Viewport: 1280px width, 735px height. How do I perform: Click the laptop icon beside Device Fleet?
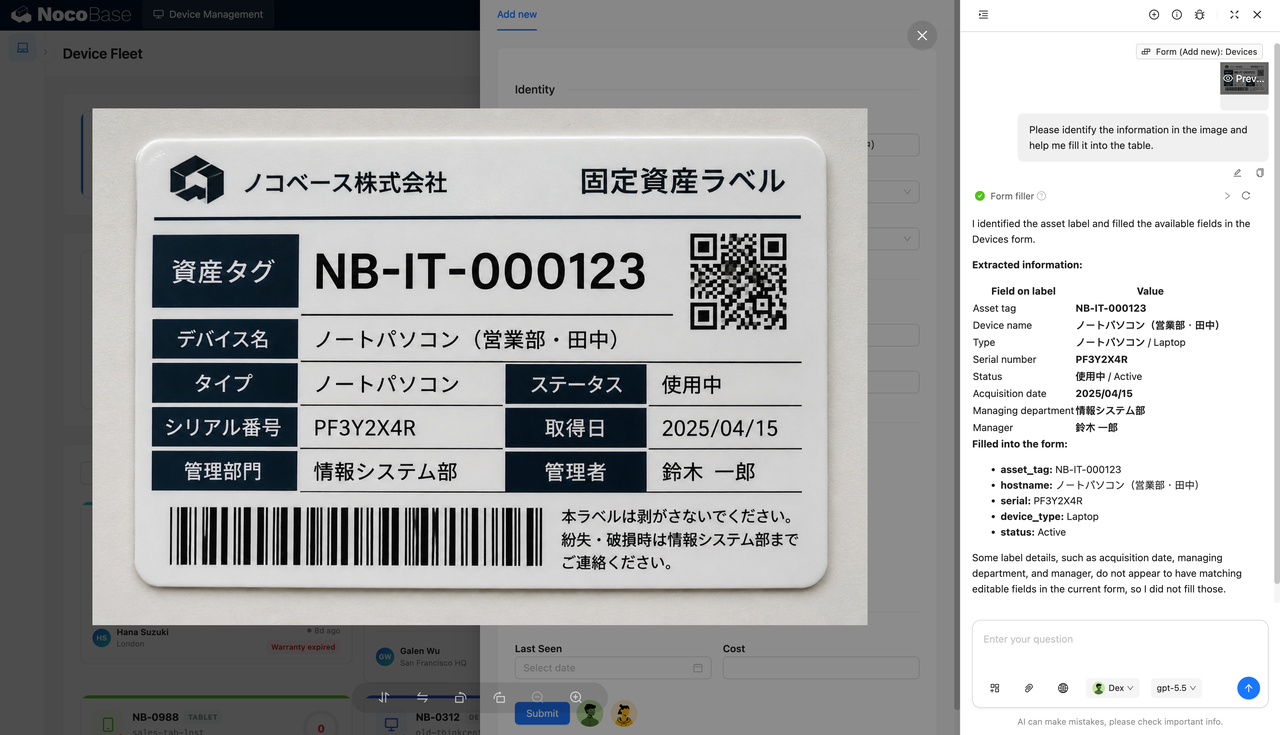23,48
